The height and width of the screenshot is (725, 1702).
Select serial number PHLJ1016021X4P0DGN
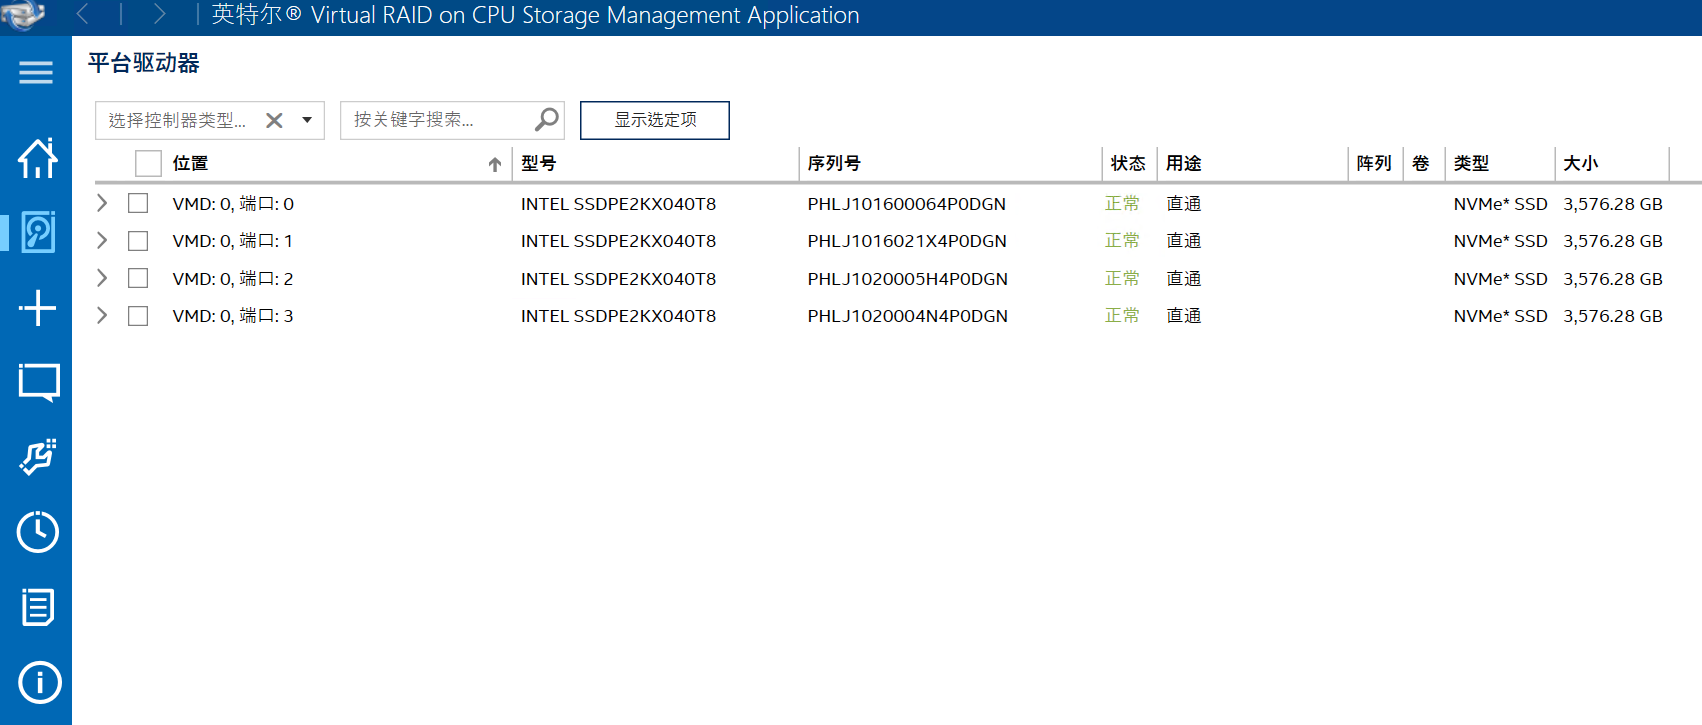(x=907, y=241)
